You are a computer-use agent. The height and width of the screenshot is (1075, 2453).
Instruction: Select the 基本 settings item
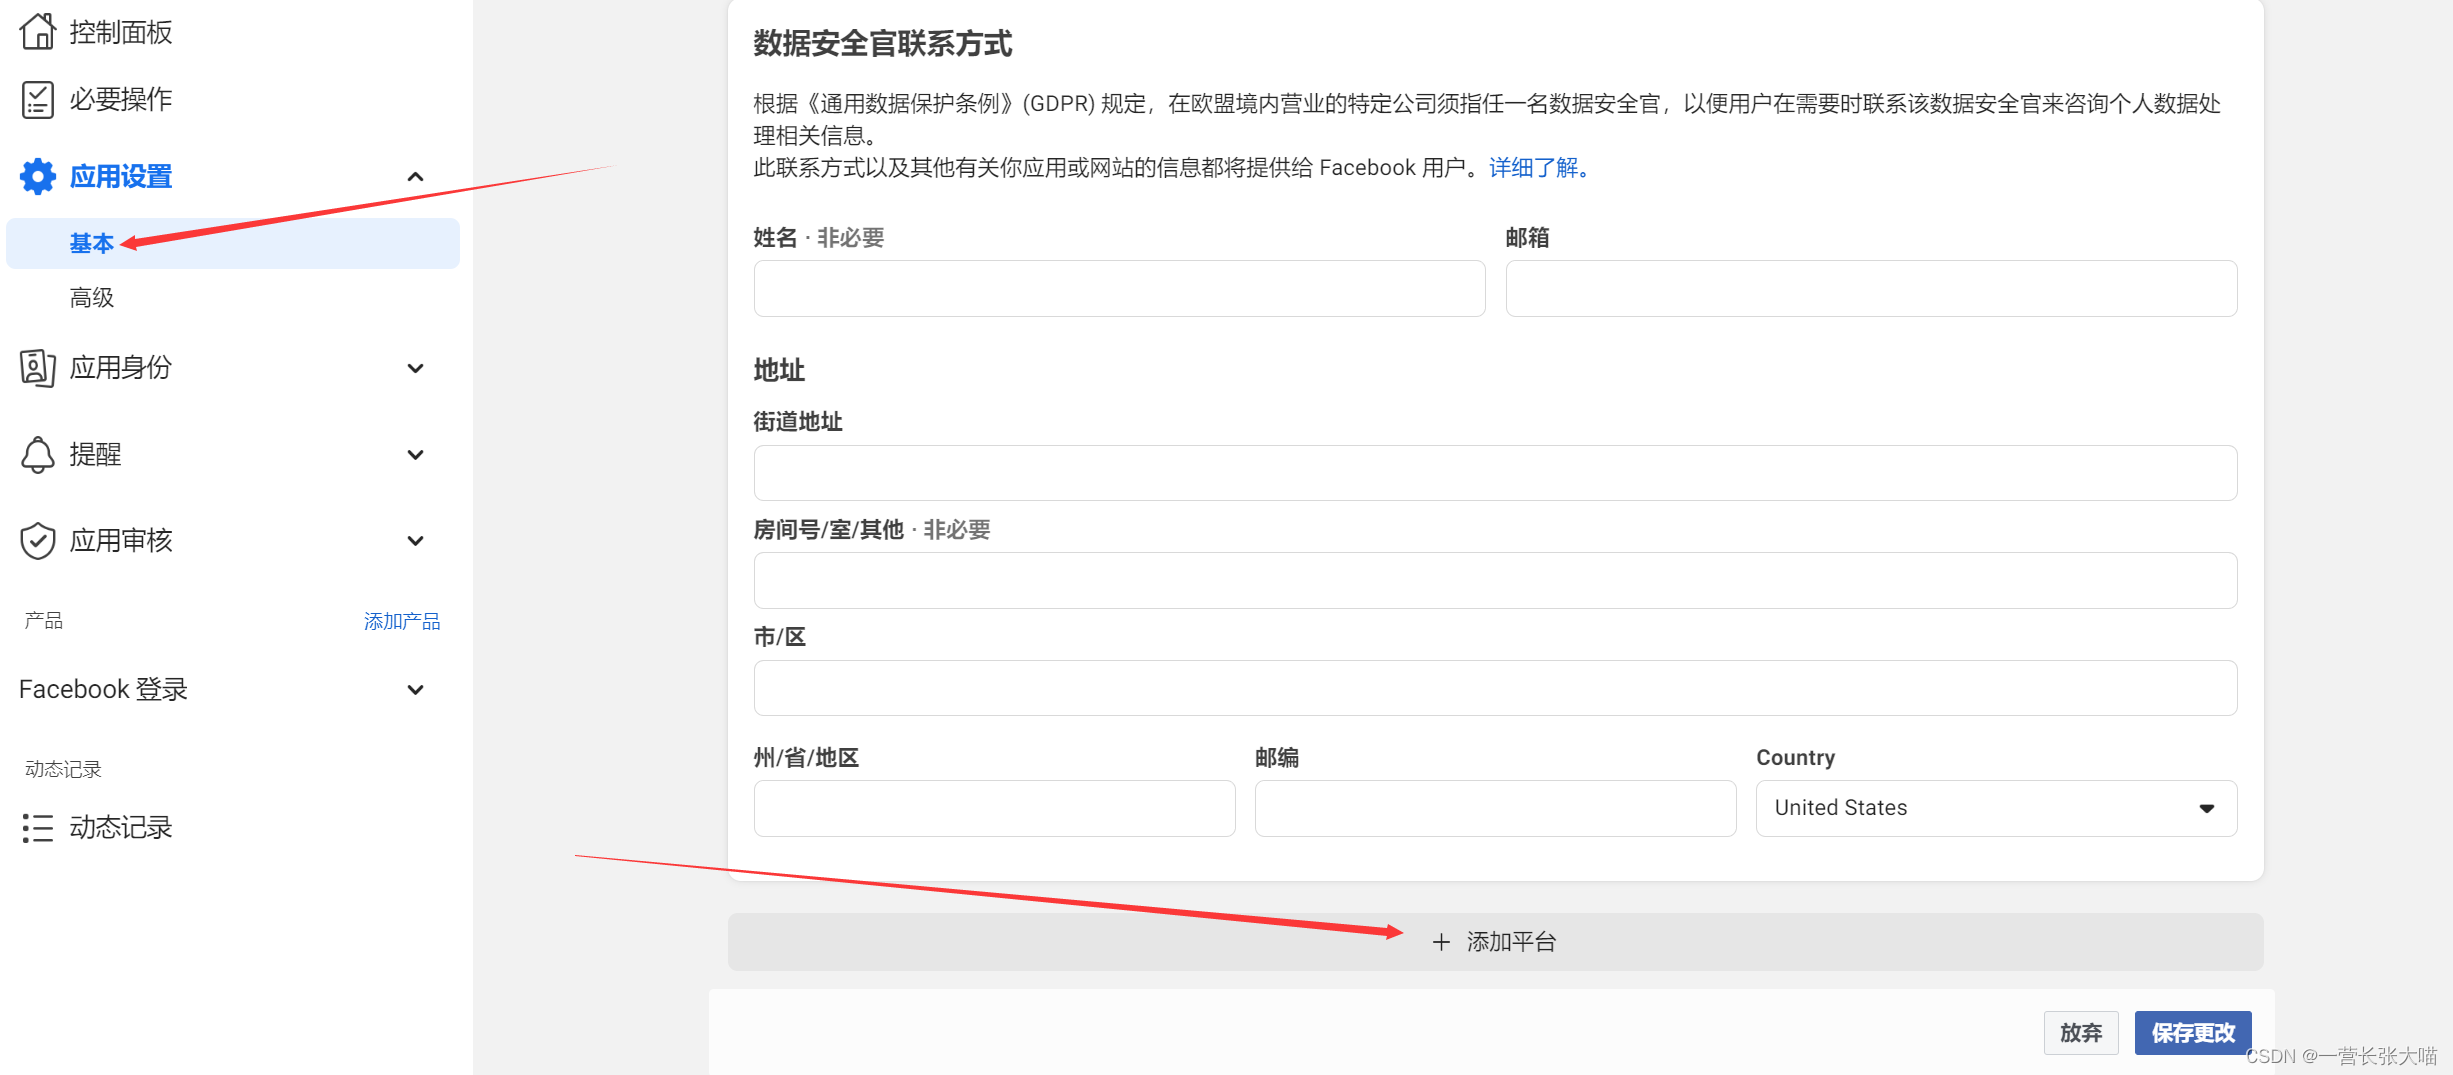click(x=90, y=242)
